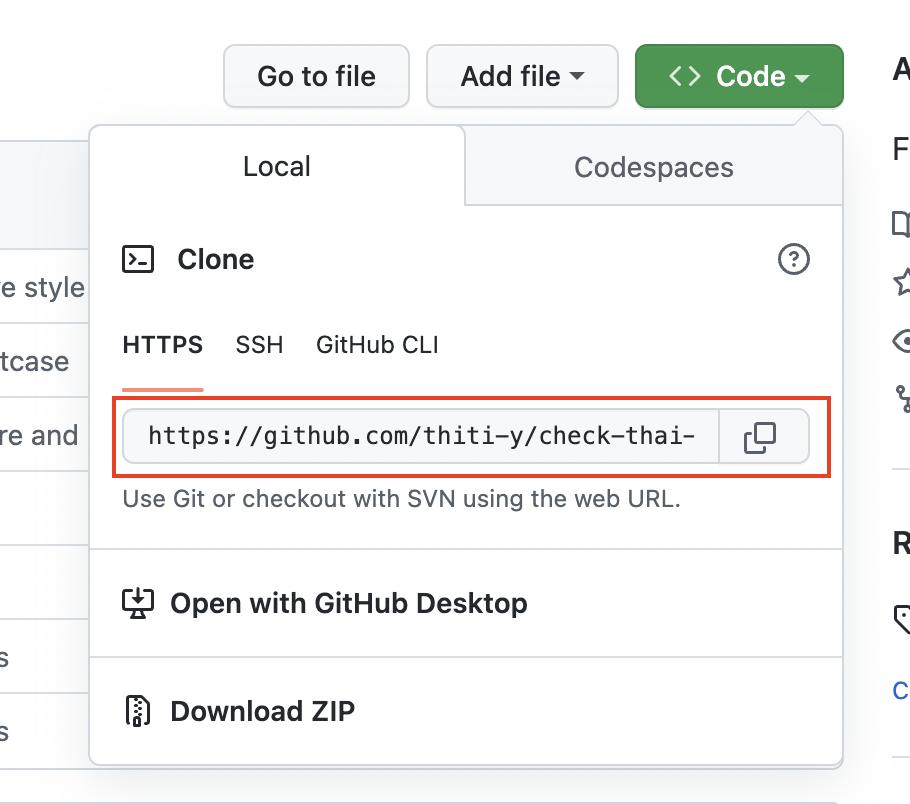
Task: Click the Download ZIP file icon
Action: [x=138, y=711]
